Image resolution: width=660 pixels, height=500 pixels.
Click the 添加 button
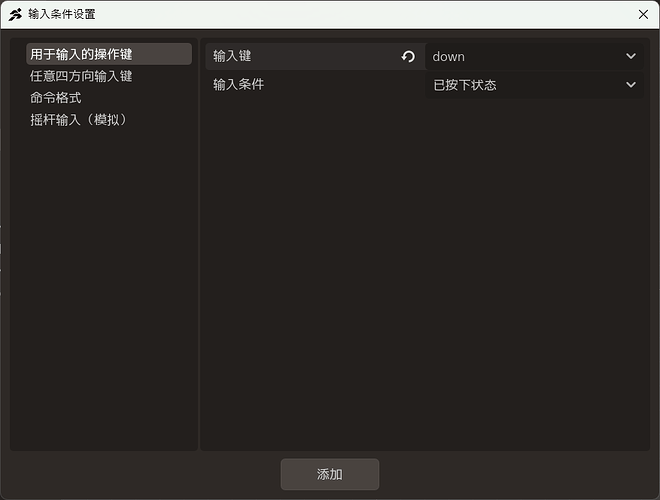click(x=330, y=474)
